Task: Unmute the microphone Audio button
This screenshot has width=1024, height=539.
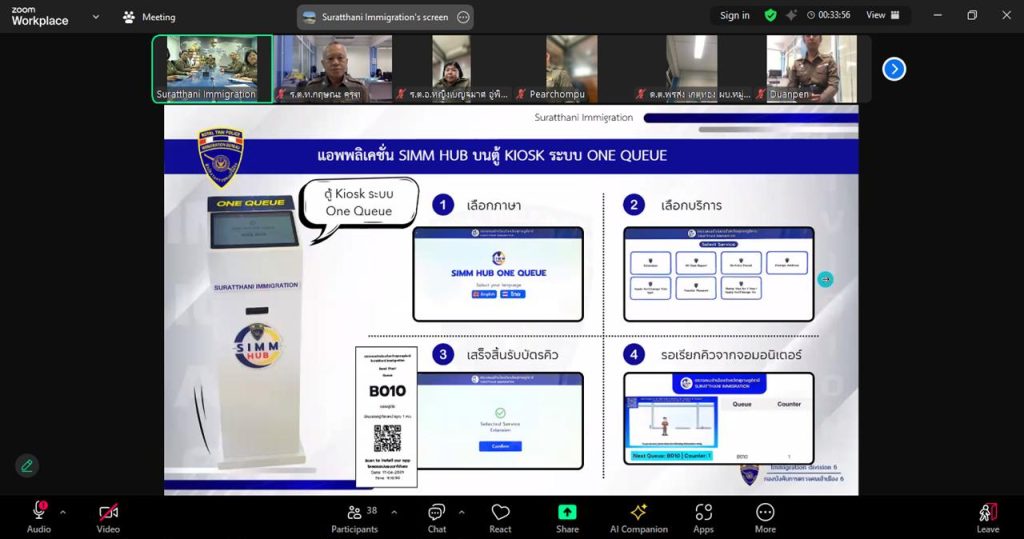Action: pyautogui.click(x=39, y=515)
